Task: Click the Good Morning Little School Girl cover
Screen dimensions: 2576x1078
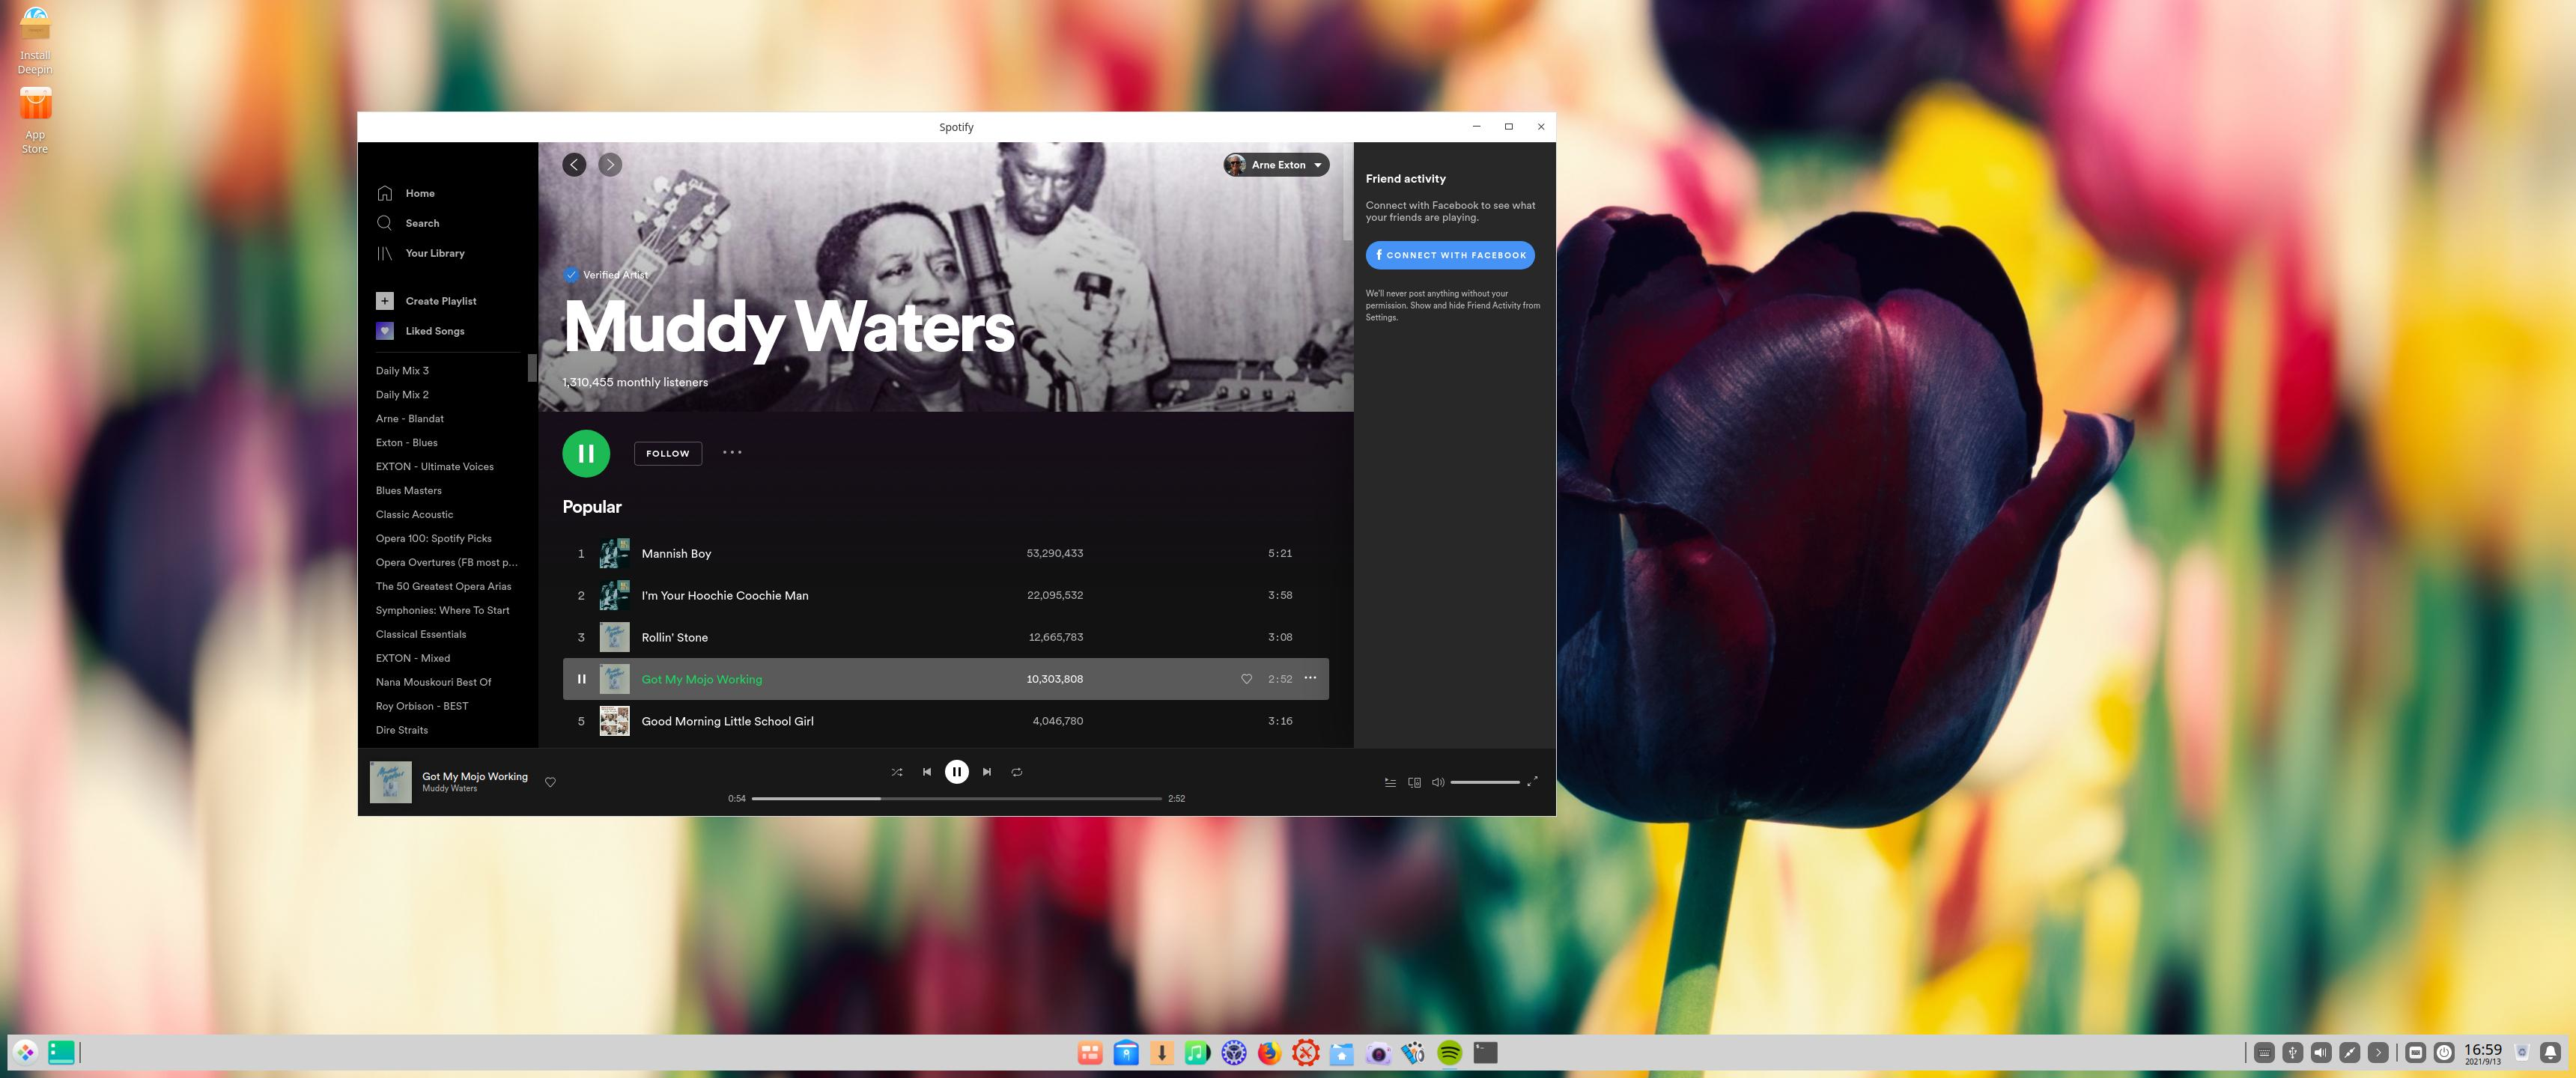Action: pos(614,721)
